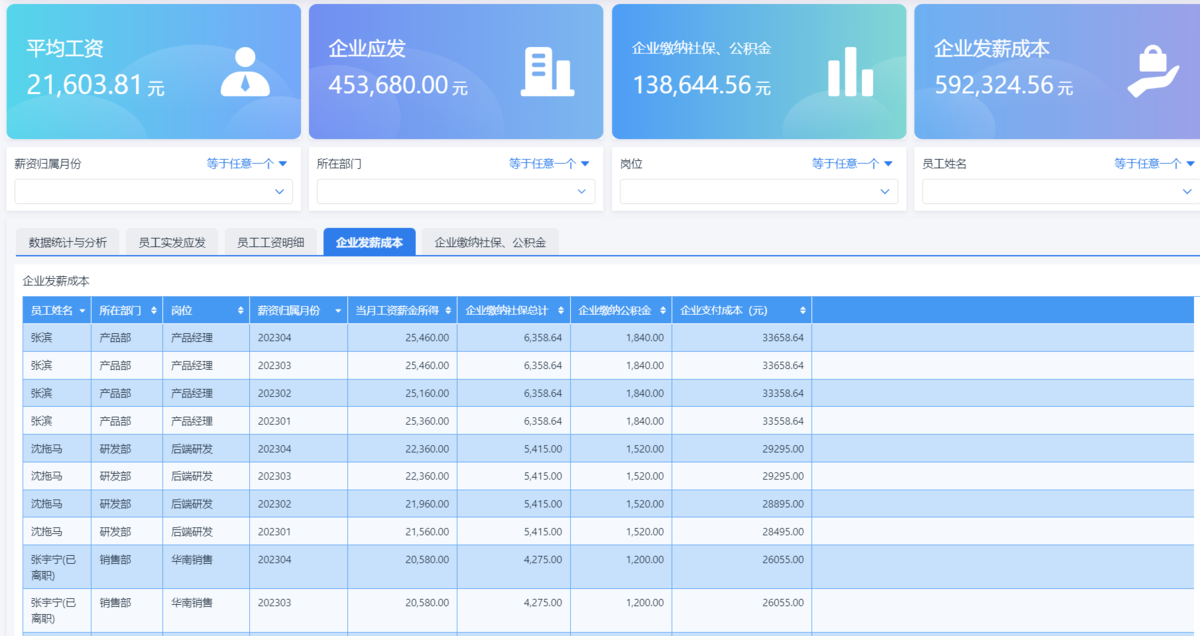The width and height of the screenshot is (1200, 636).
Task: Click the person icon on 平均工资 card
Action: (245, 71)
